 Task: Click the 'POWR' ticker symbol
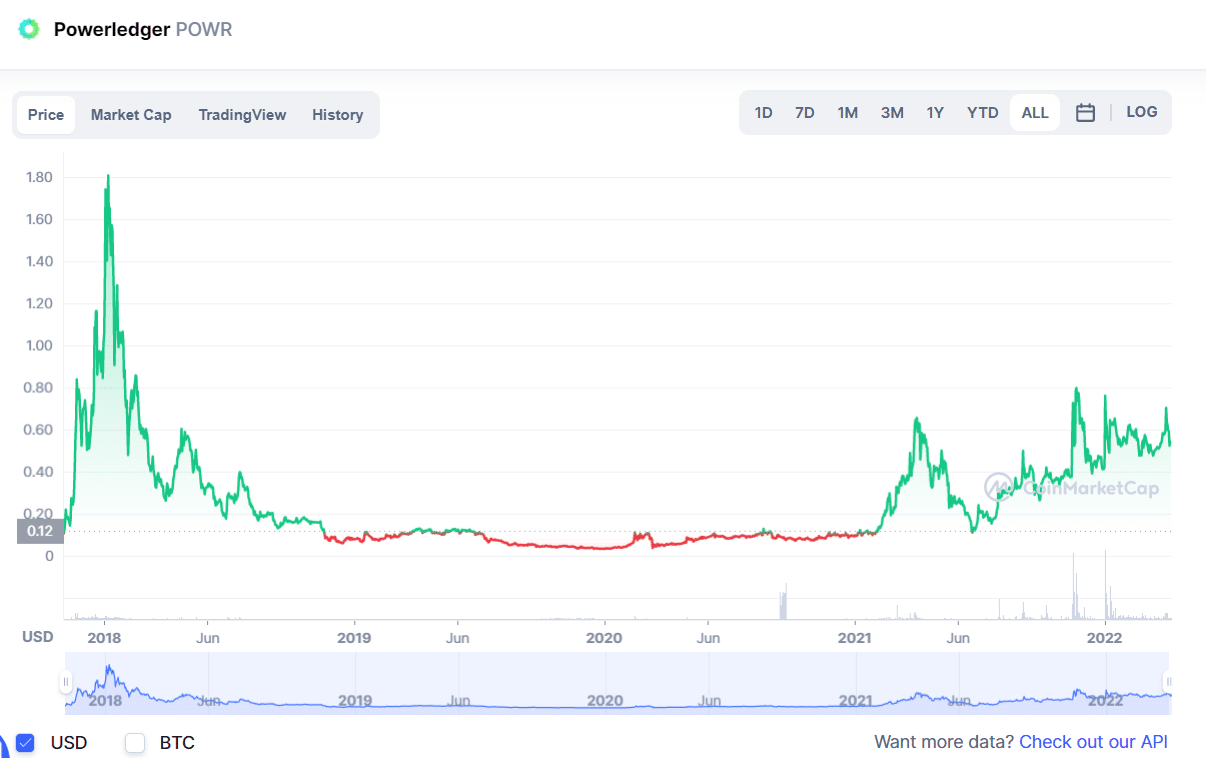point(204,29)
